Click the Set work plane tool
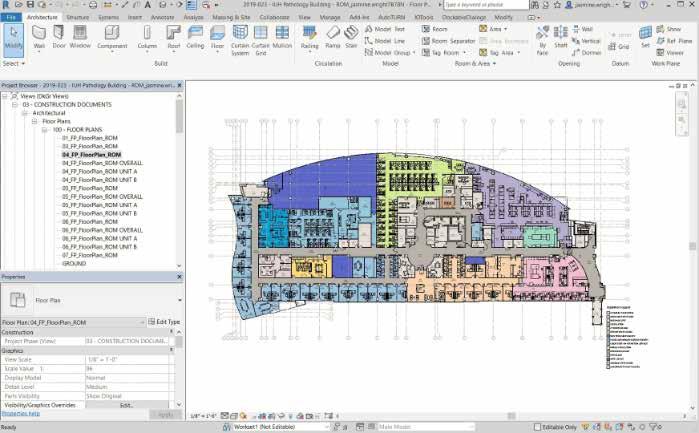699x433 pixels. coord(645,37)
